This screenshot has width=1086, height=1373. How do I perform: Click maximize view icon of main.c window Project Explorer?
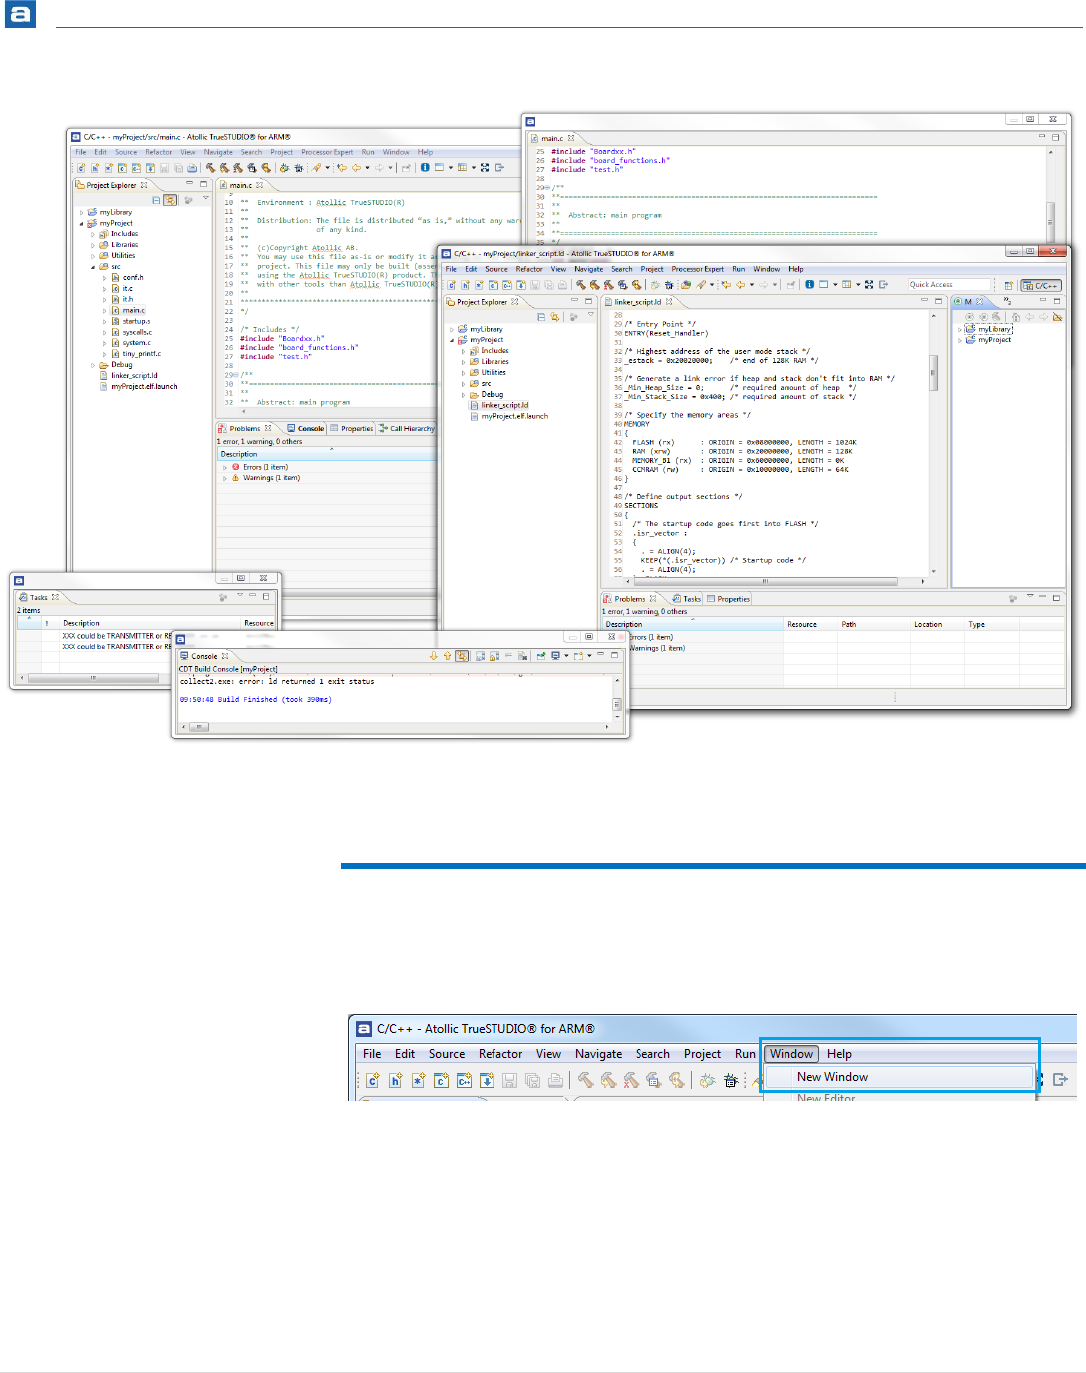(x=203, y=184)
